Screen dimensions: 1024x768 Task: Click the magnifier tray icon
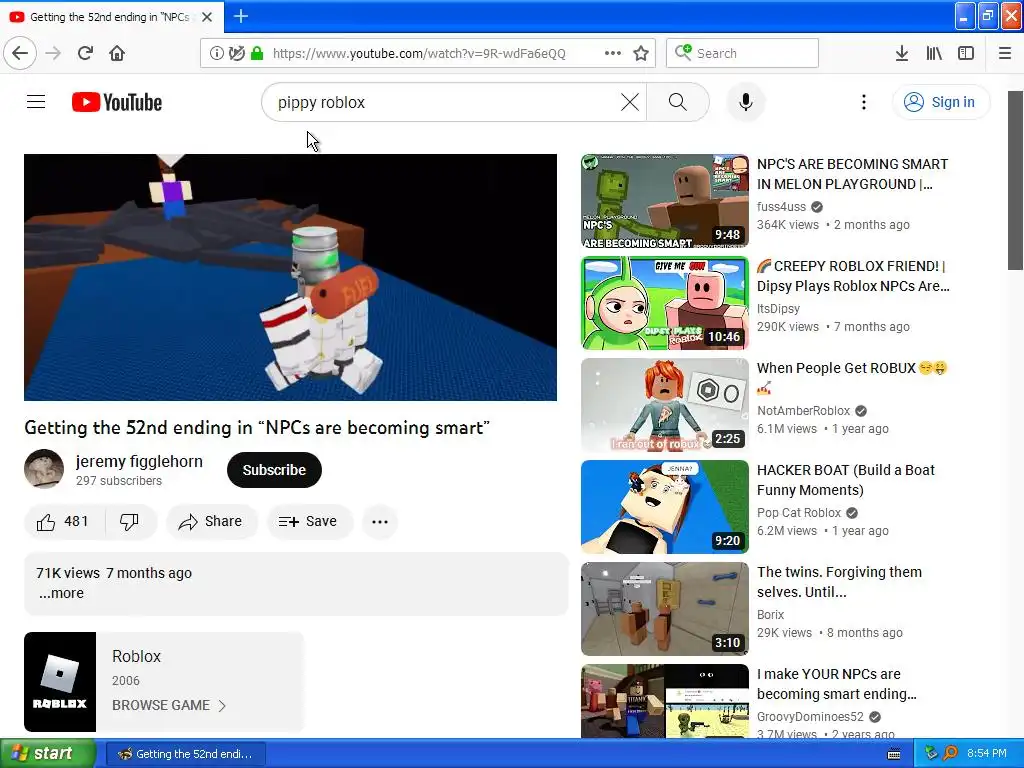coord(950,754)
